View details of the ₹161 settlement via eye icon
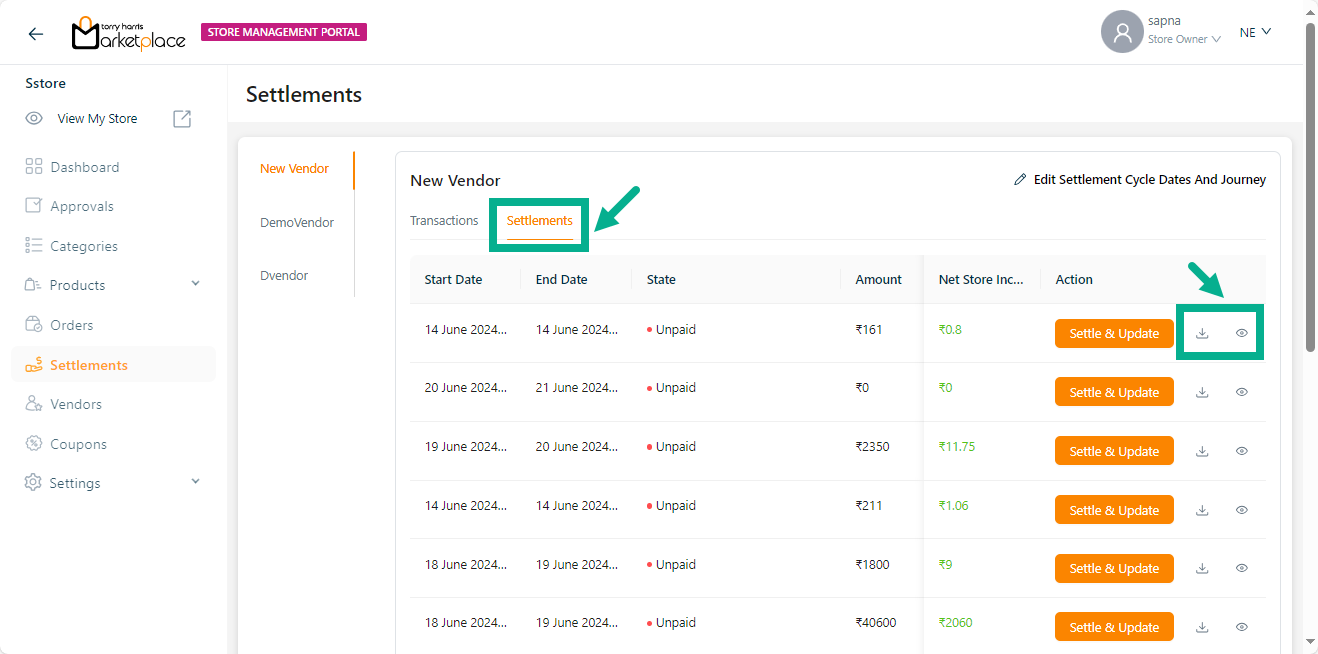 (1241, 334)
